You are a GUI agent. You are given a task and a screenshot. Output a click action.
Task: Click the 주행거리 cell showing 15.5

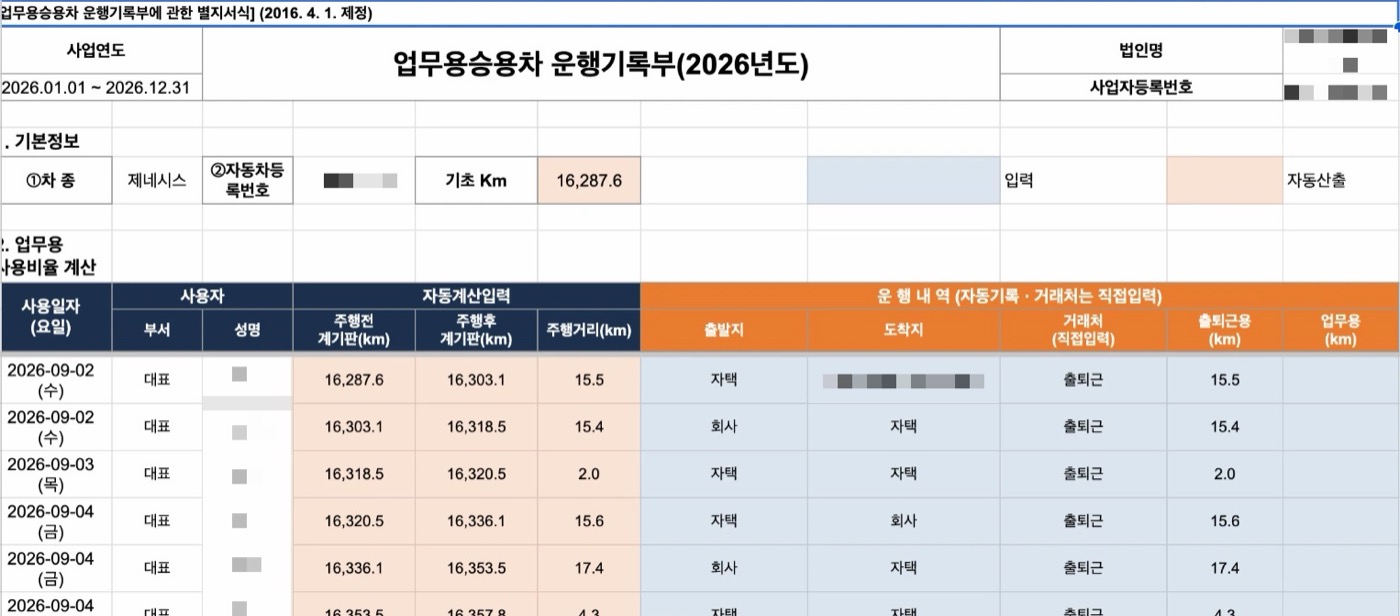[589, 380]
